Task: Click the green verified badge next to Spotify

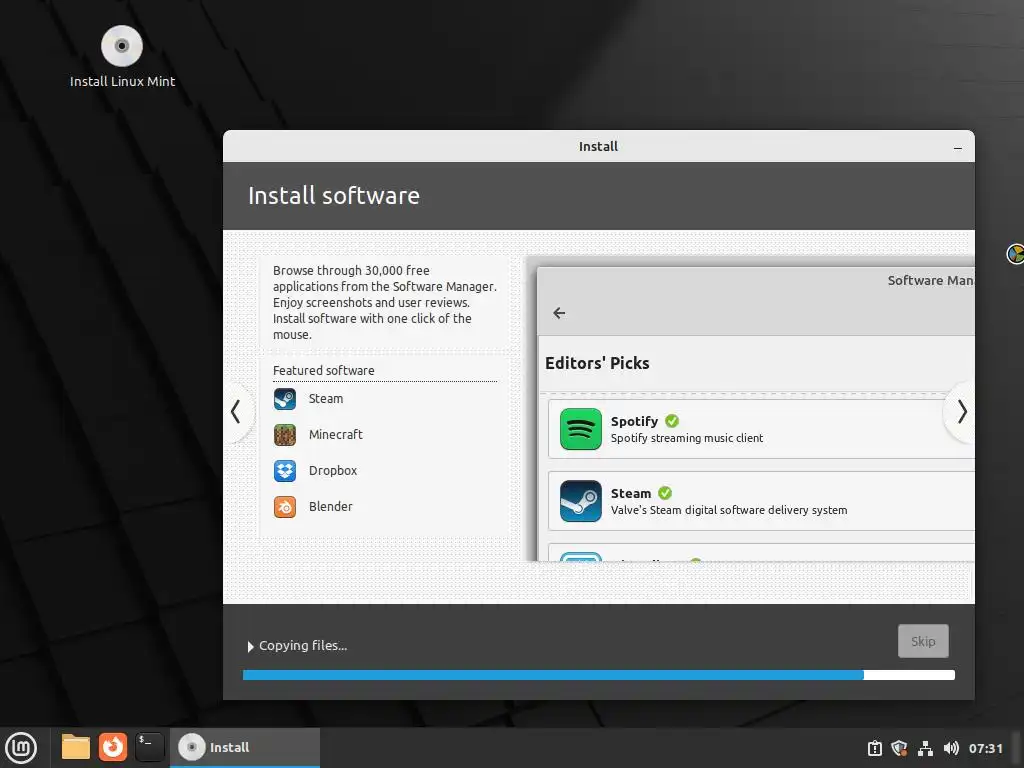Action: tap(672, 421)
